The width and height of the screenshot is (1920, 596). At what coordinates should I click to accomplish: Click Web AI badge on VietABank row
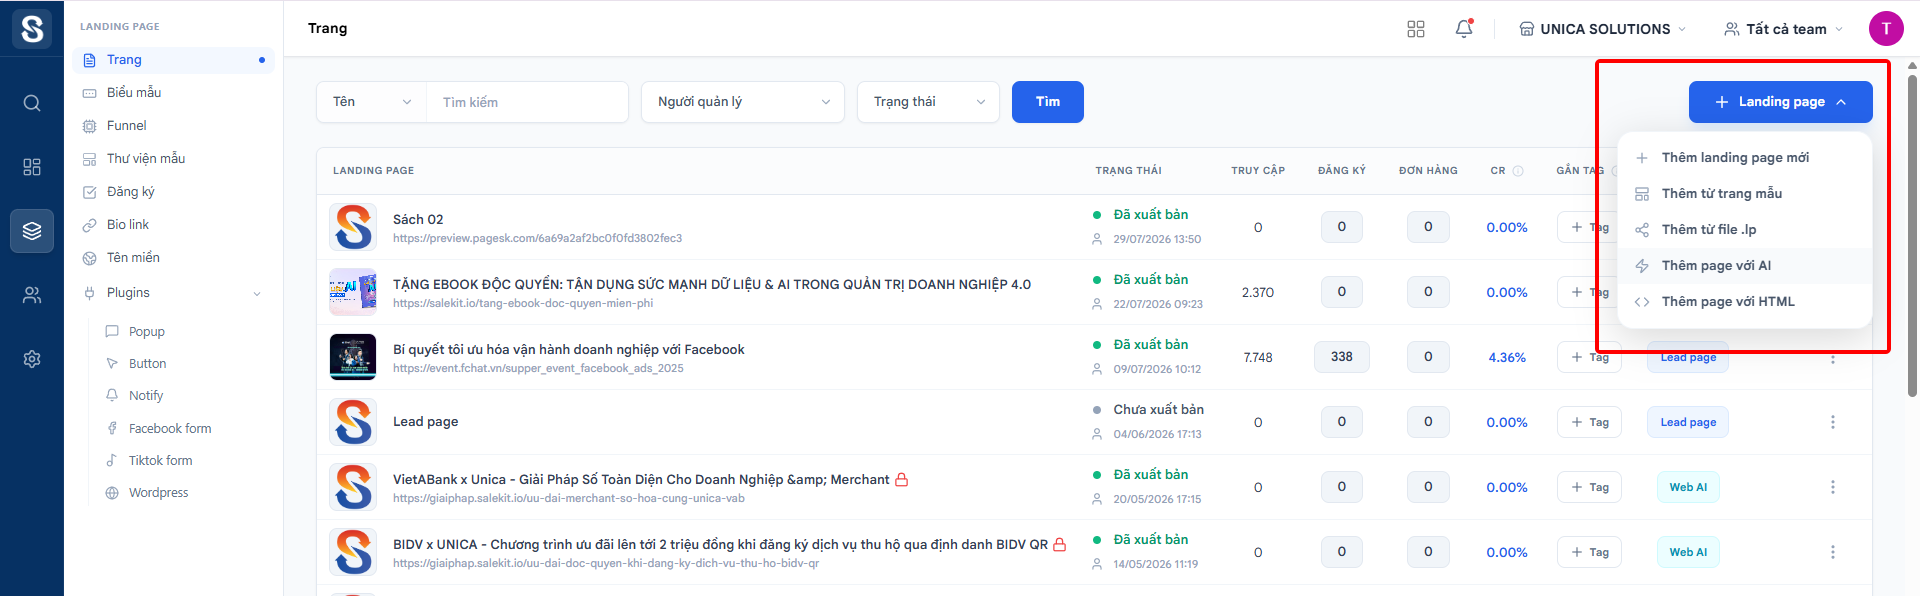pyautogui.click(x=1688, y=487)
